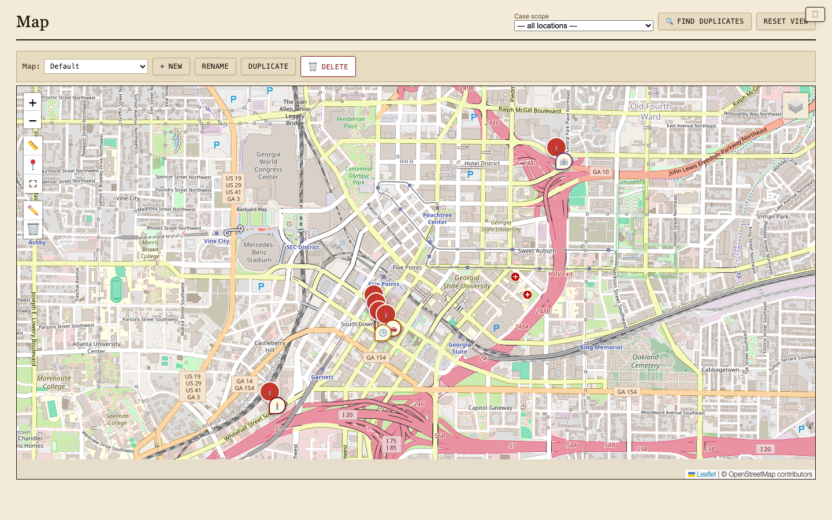
Task: Click the Georgia World Congress Center label
Action: point(268,166)
